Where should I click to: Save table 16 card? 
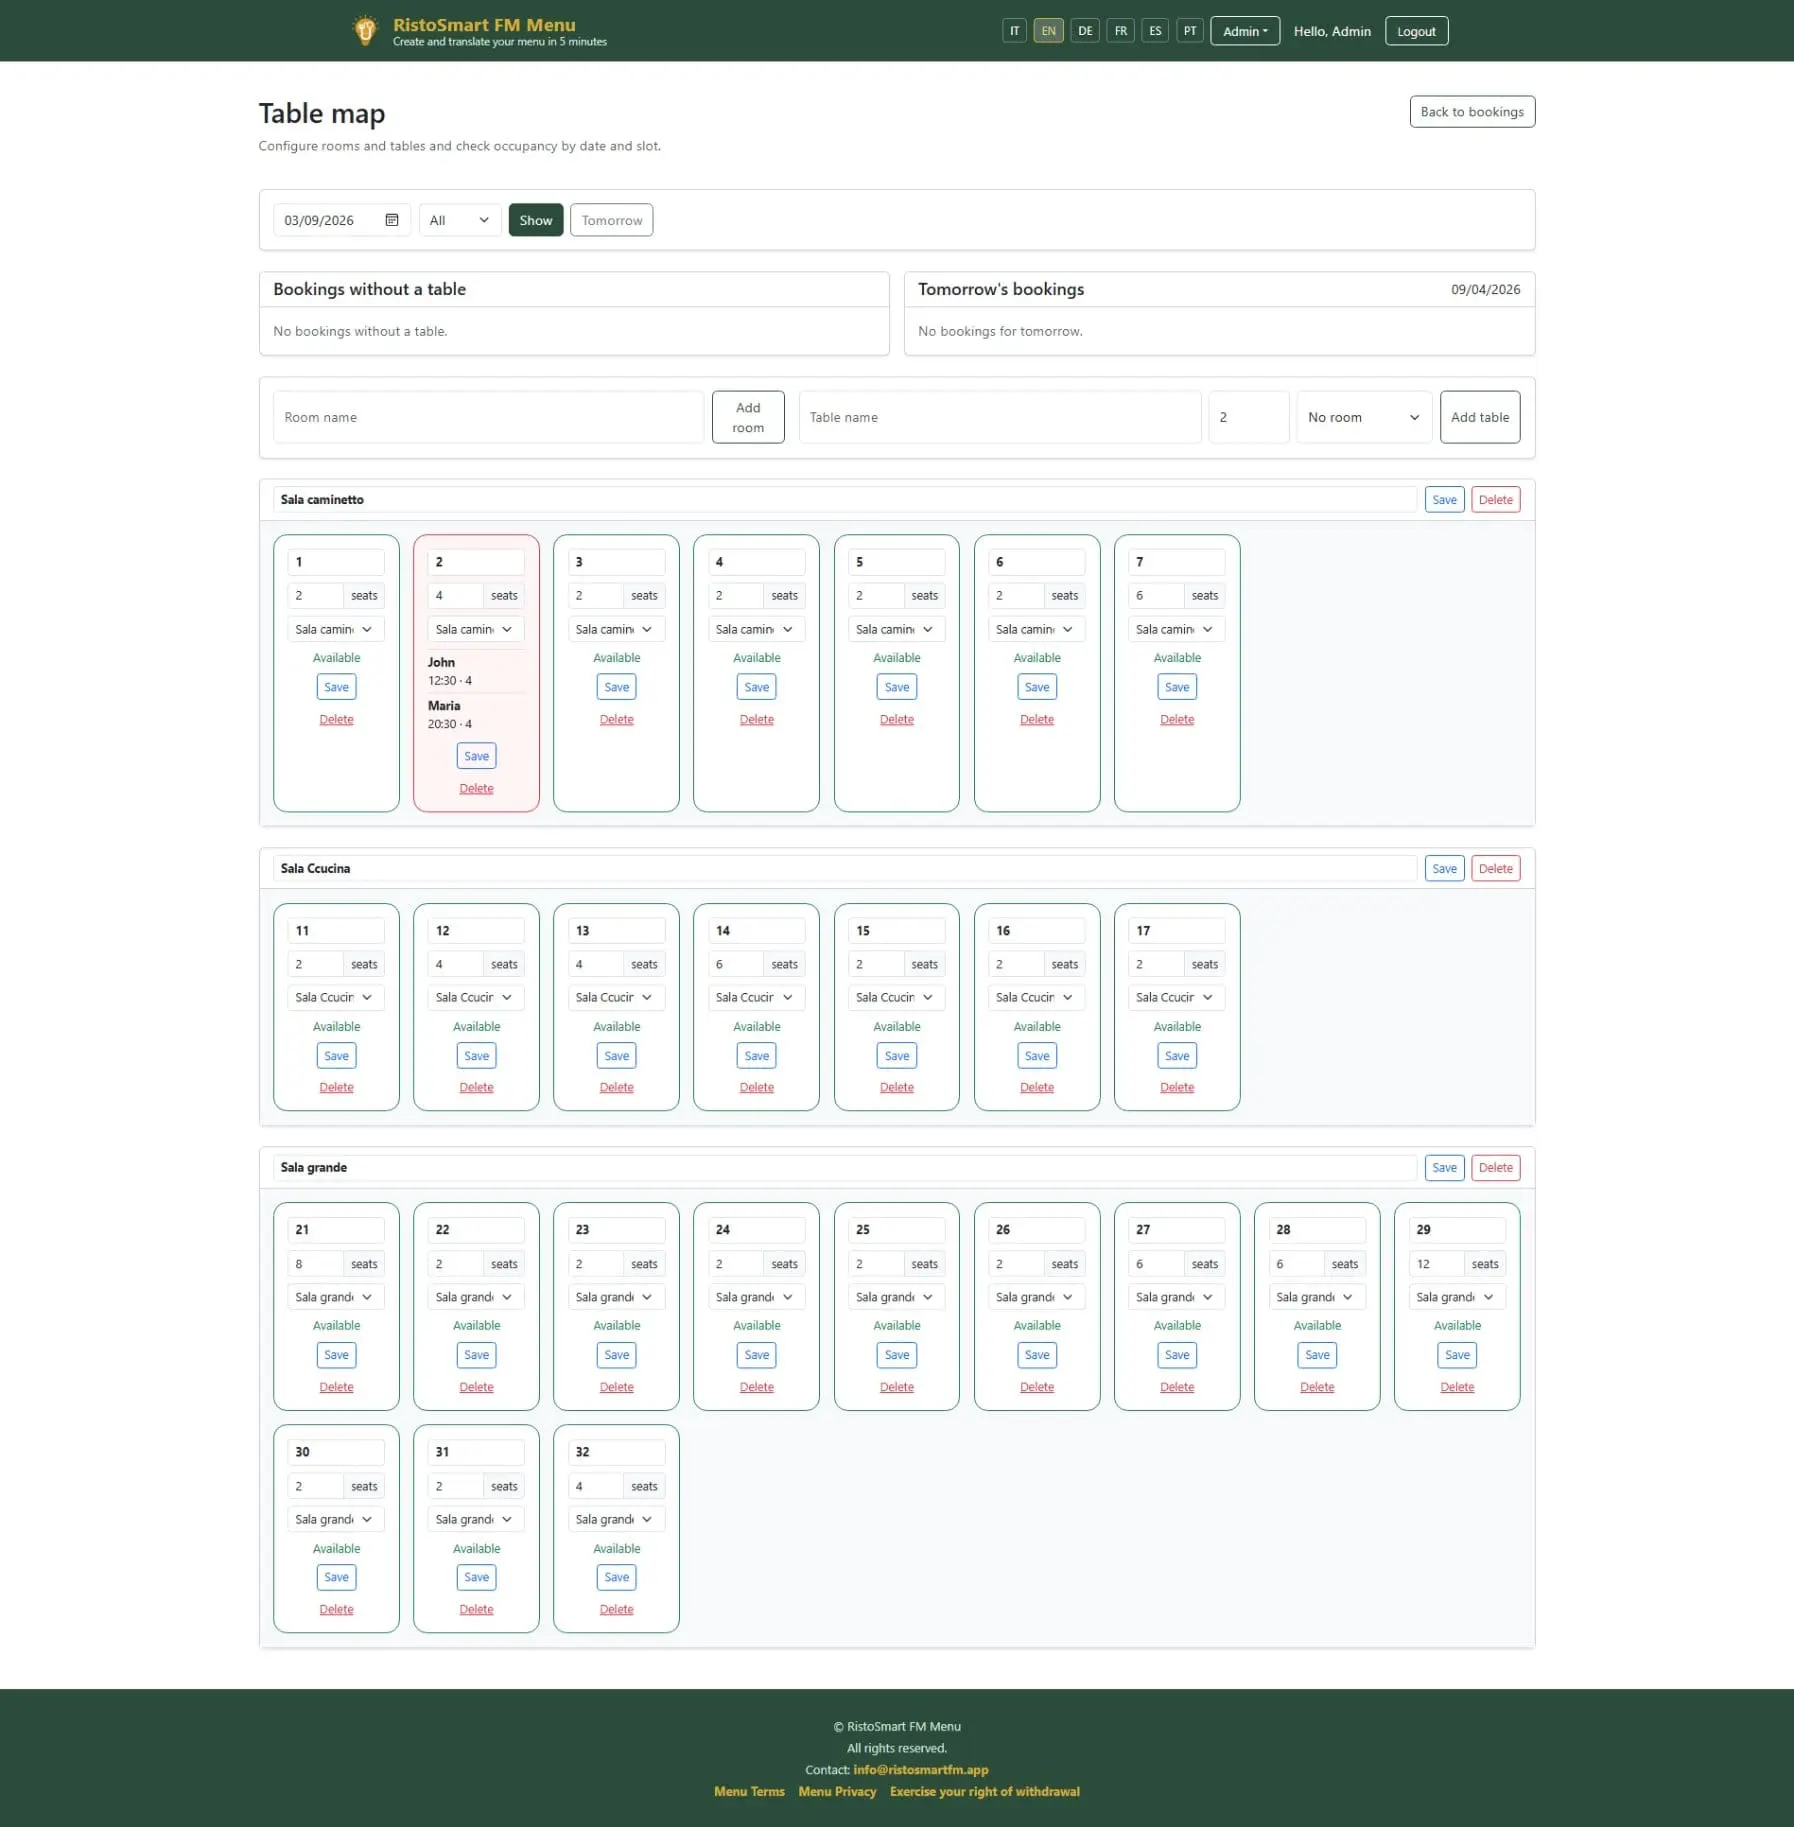pyautogui.click(x=1037, y=1056)
